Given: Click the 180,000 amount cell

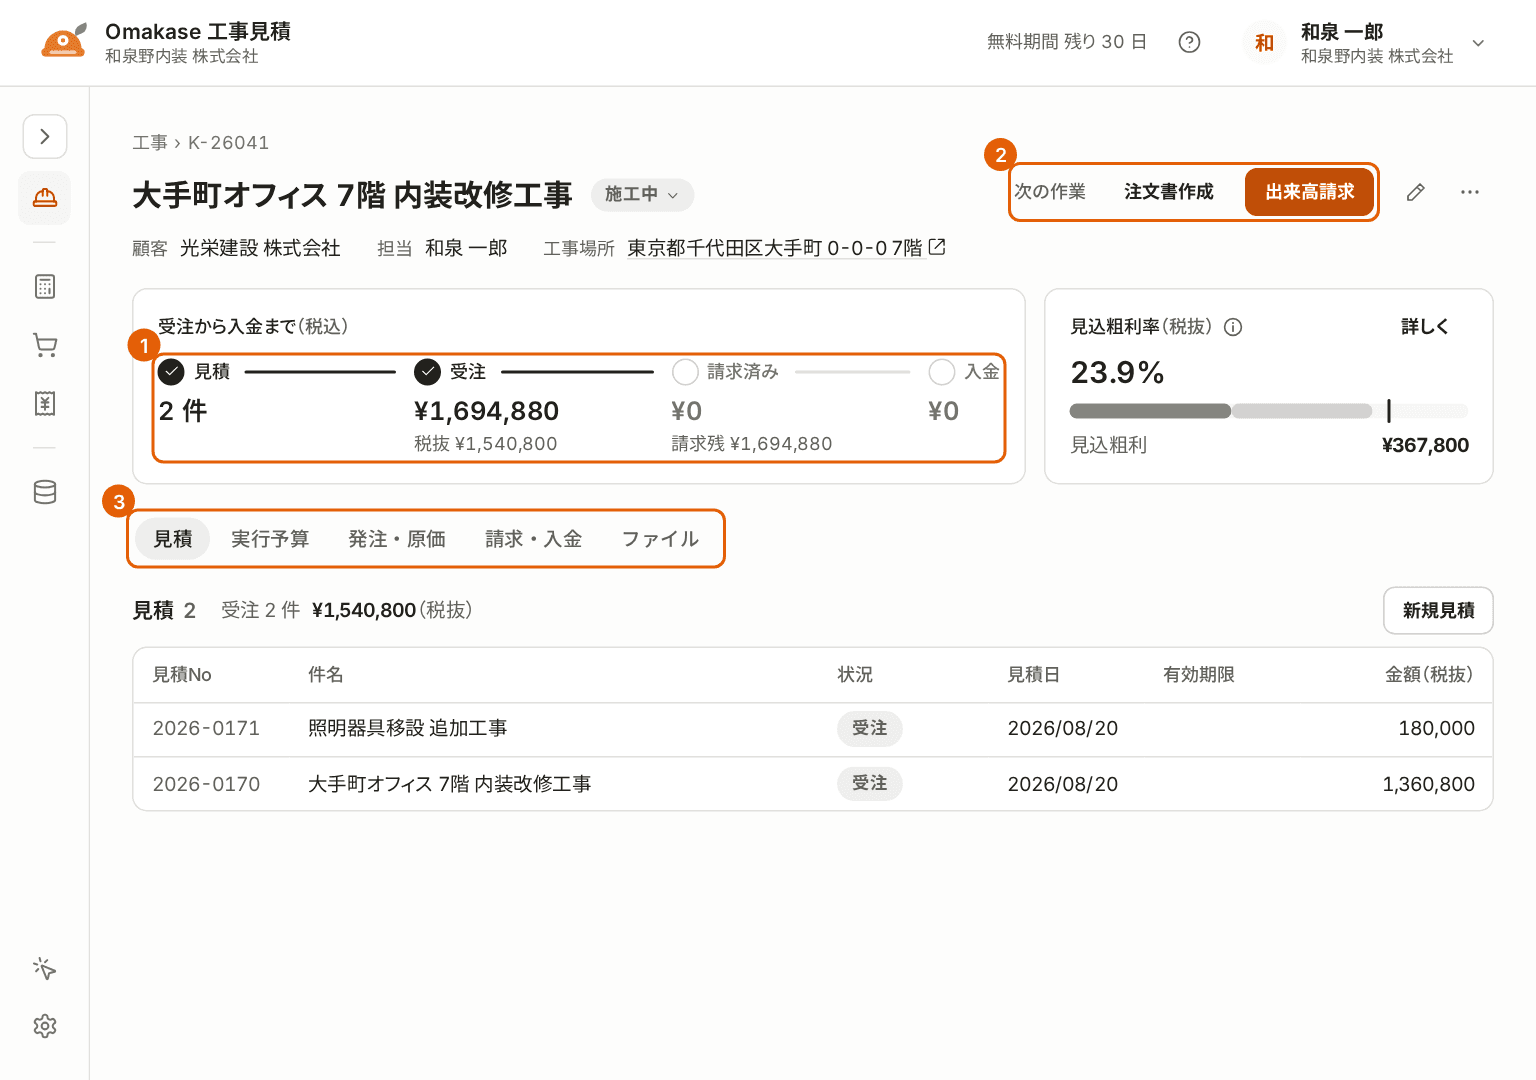Looking at the screenshot, I should pos(1436,729).
